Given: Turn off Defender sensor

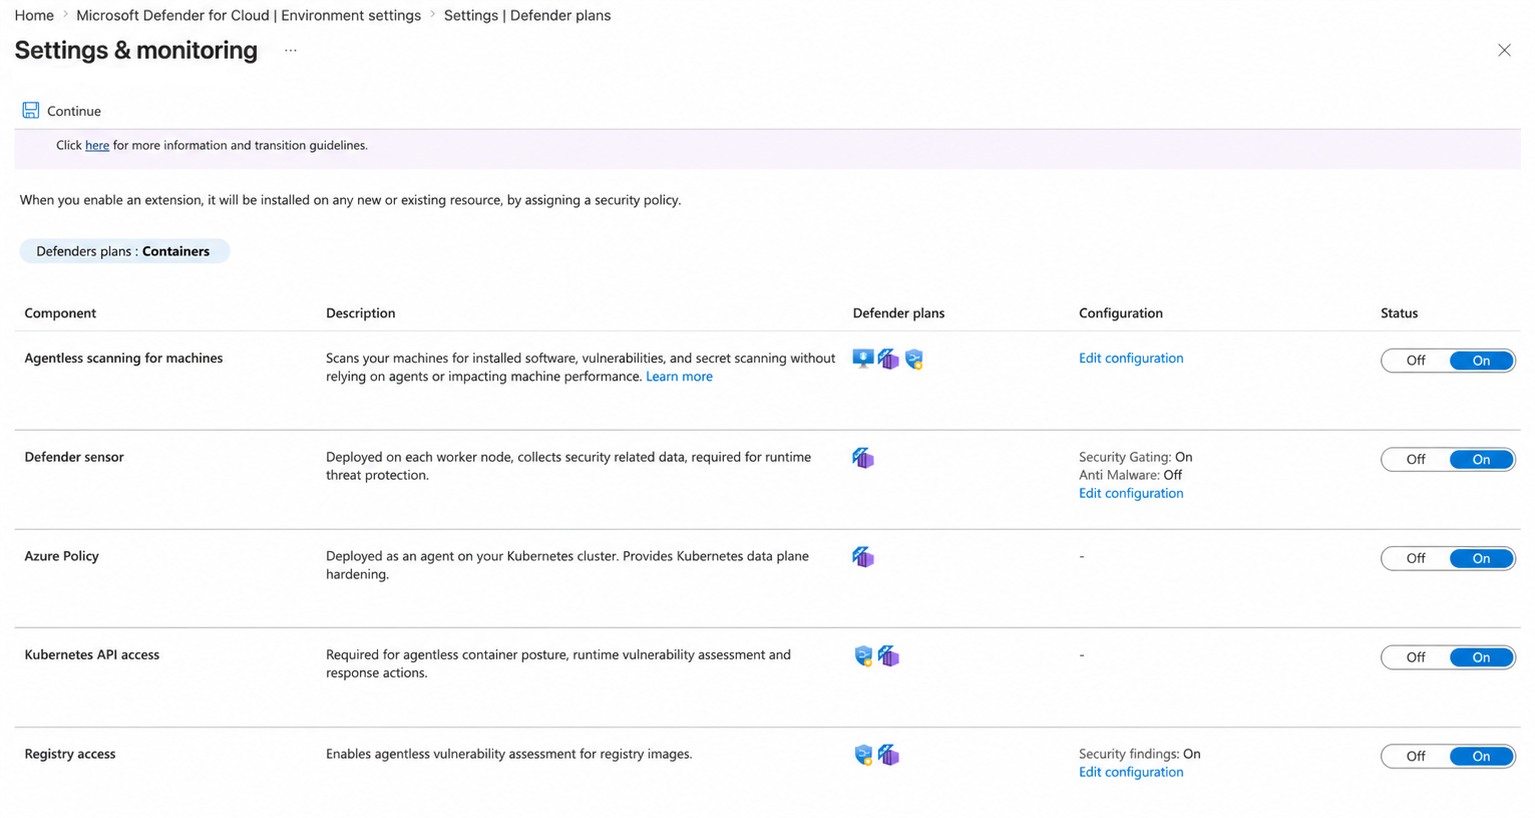Looking at the screenshot, I should (1415, 459).
